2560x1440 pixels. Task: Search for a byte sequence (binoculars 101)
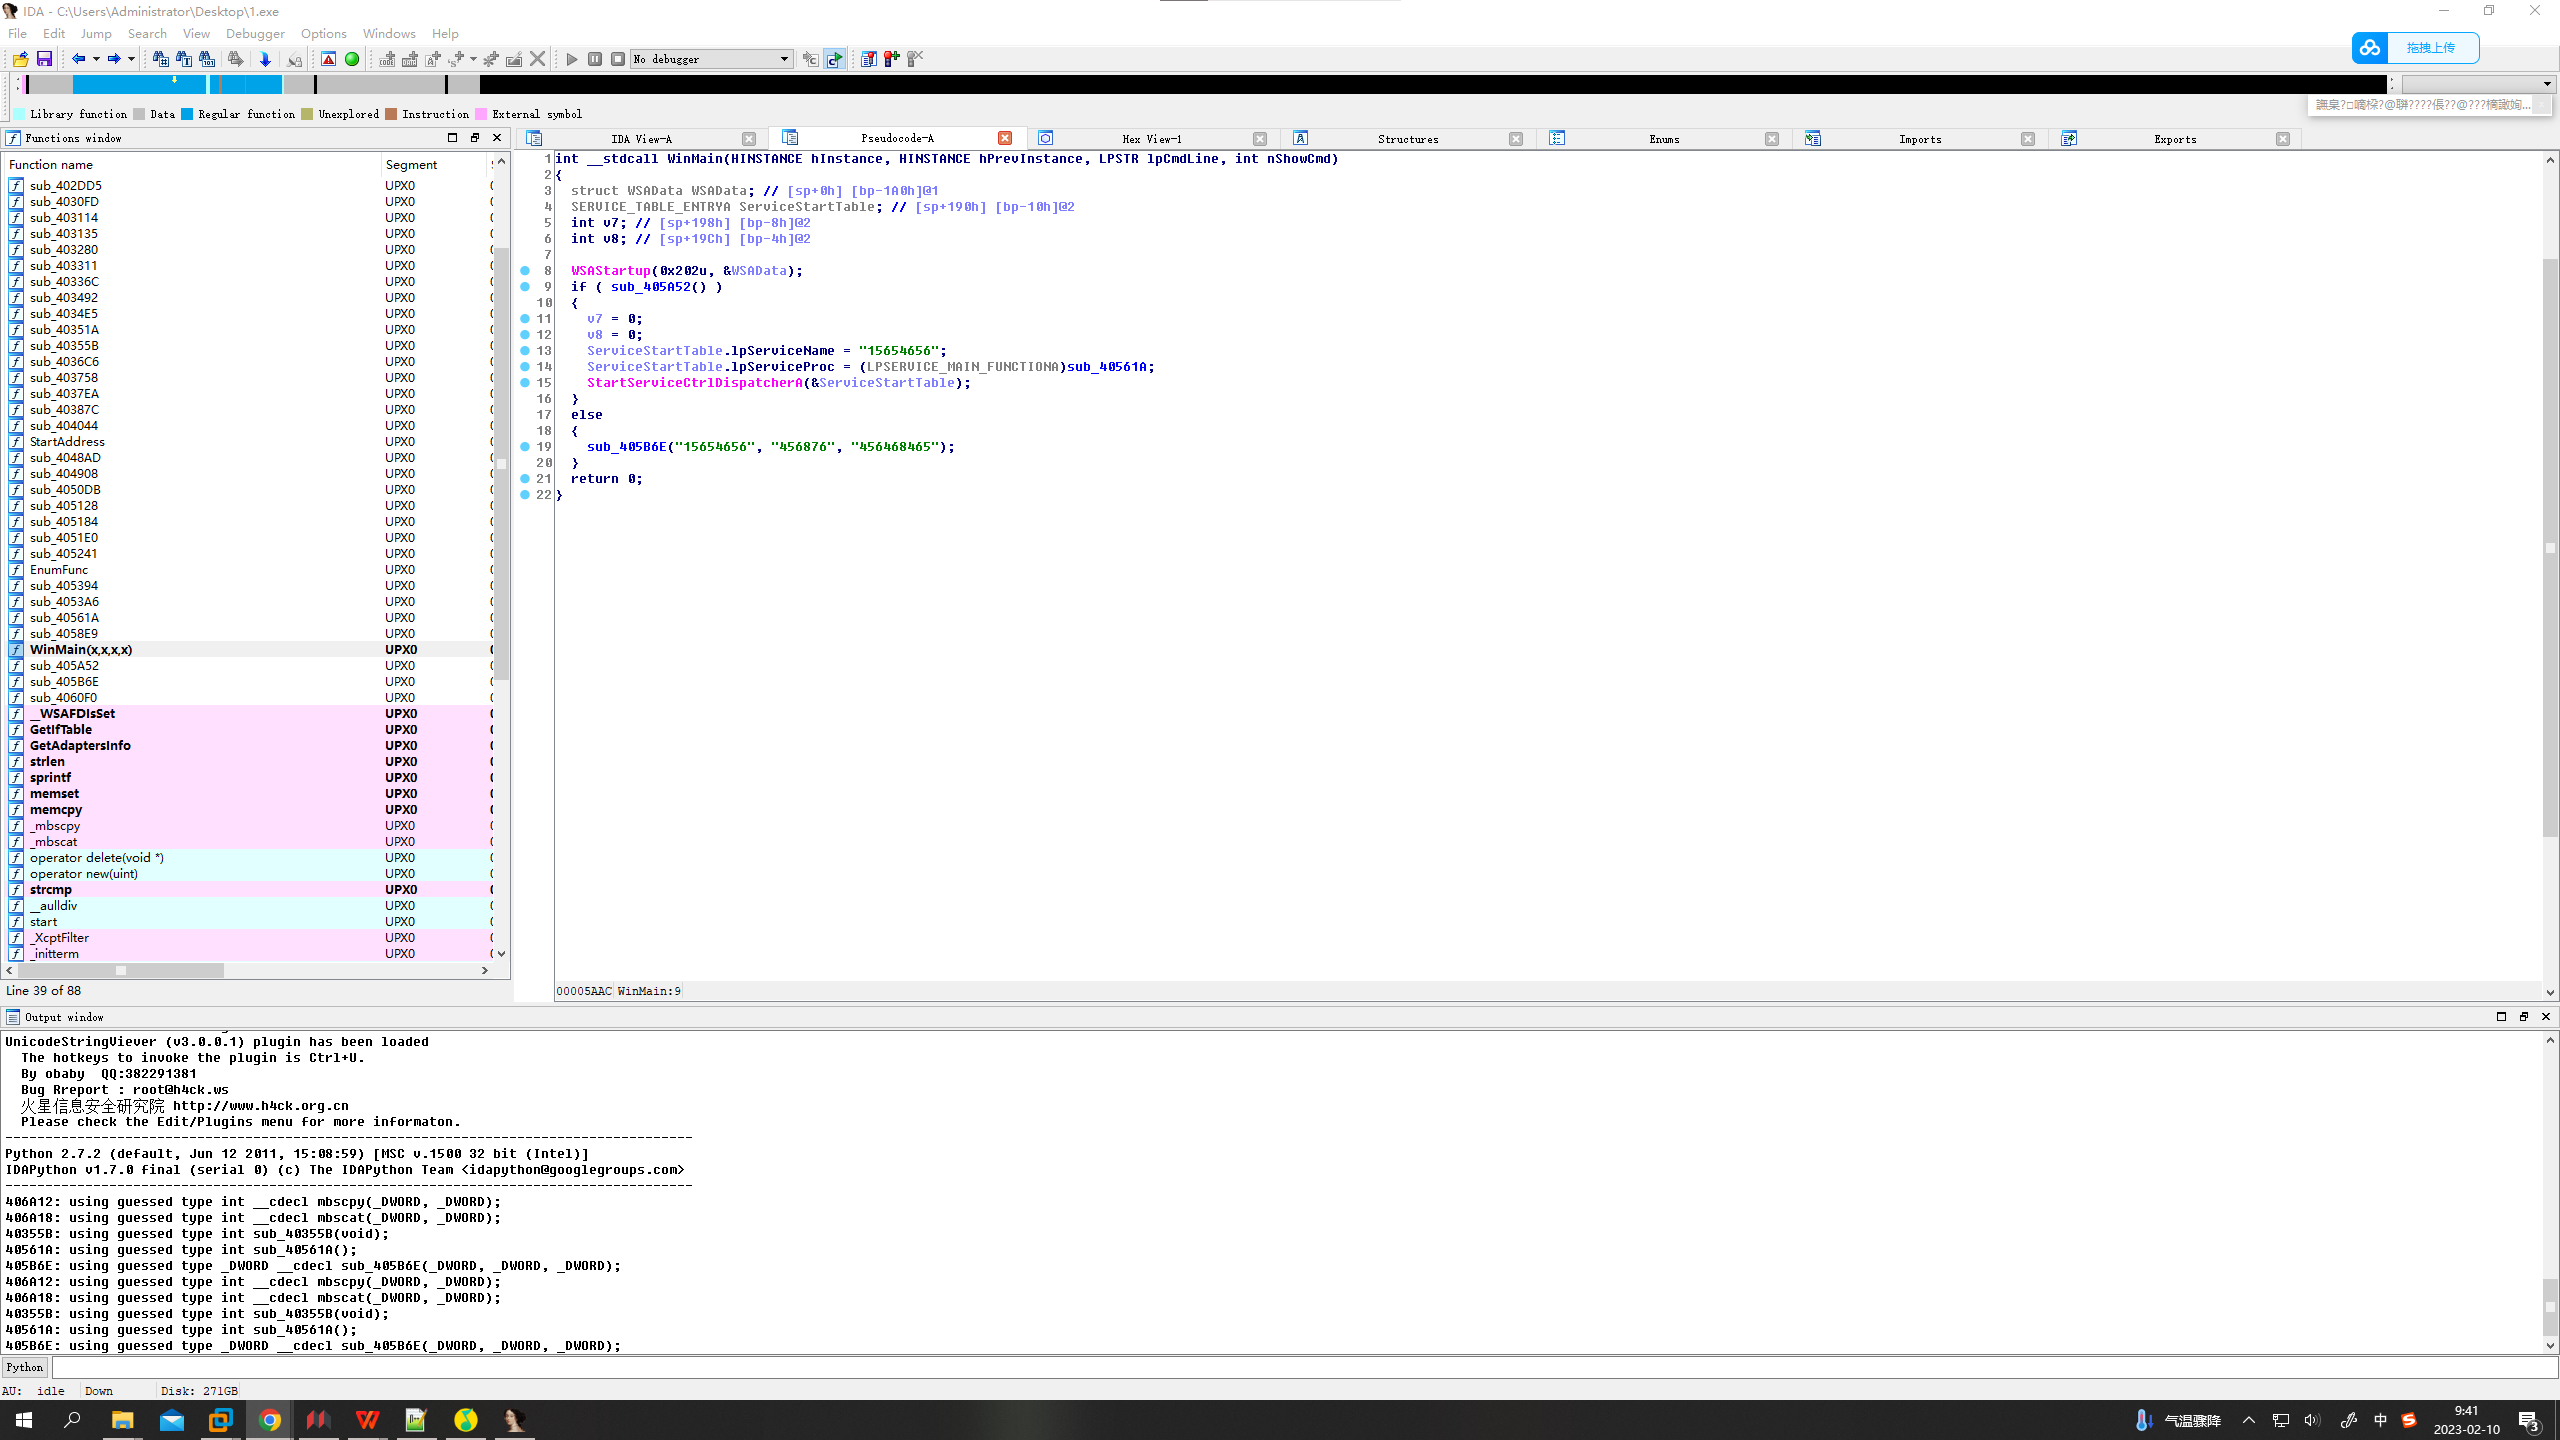pos(207,59)
